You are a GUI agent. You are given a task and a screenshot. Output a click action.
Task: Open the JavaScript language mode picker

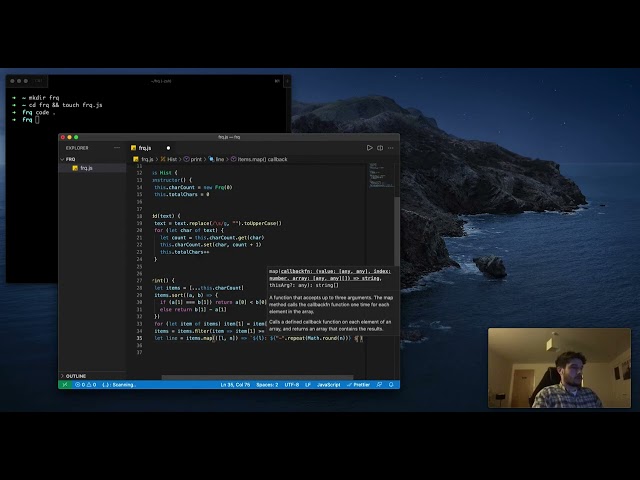(x=329, y=384)
